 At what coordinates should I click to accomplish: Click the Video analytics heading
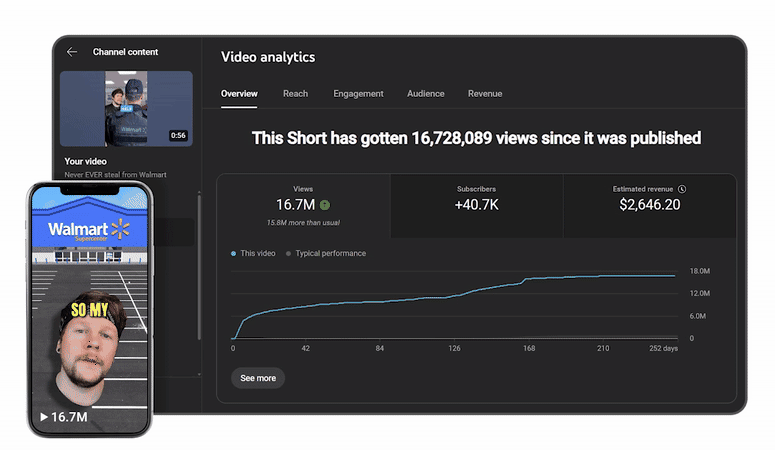point(268,57)
